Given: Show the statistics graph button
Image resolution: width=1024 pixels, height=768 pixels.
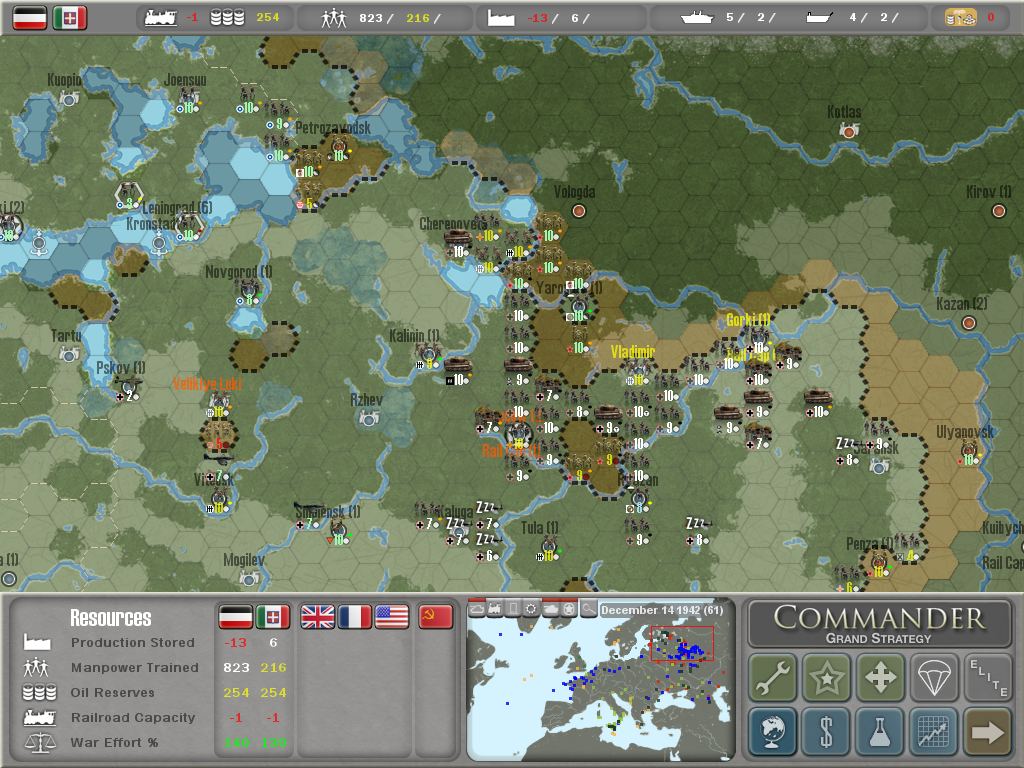Looking at the screenshot, I should [934, 732].
